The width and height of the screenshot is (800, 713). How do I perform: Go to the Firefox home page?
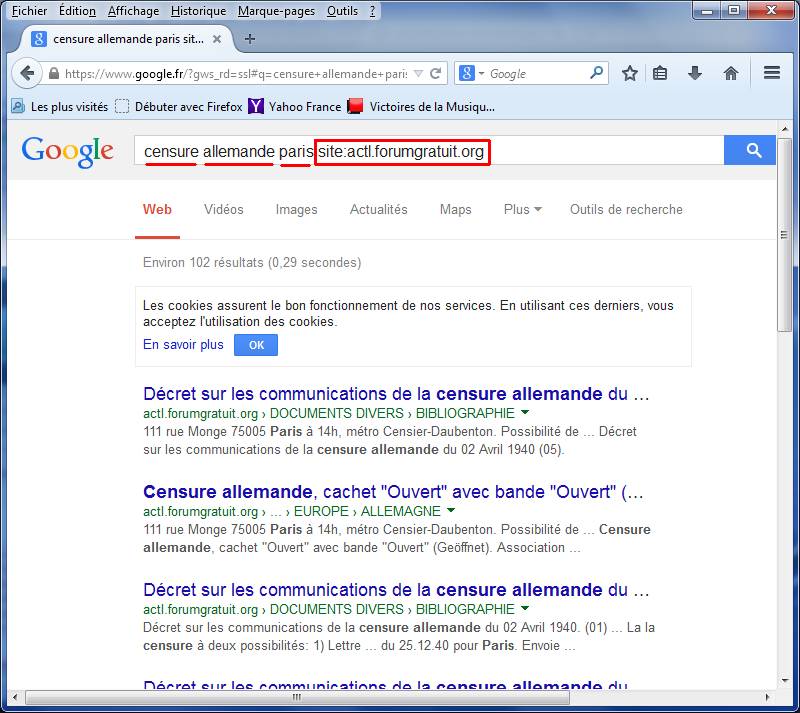pos(731,73)
